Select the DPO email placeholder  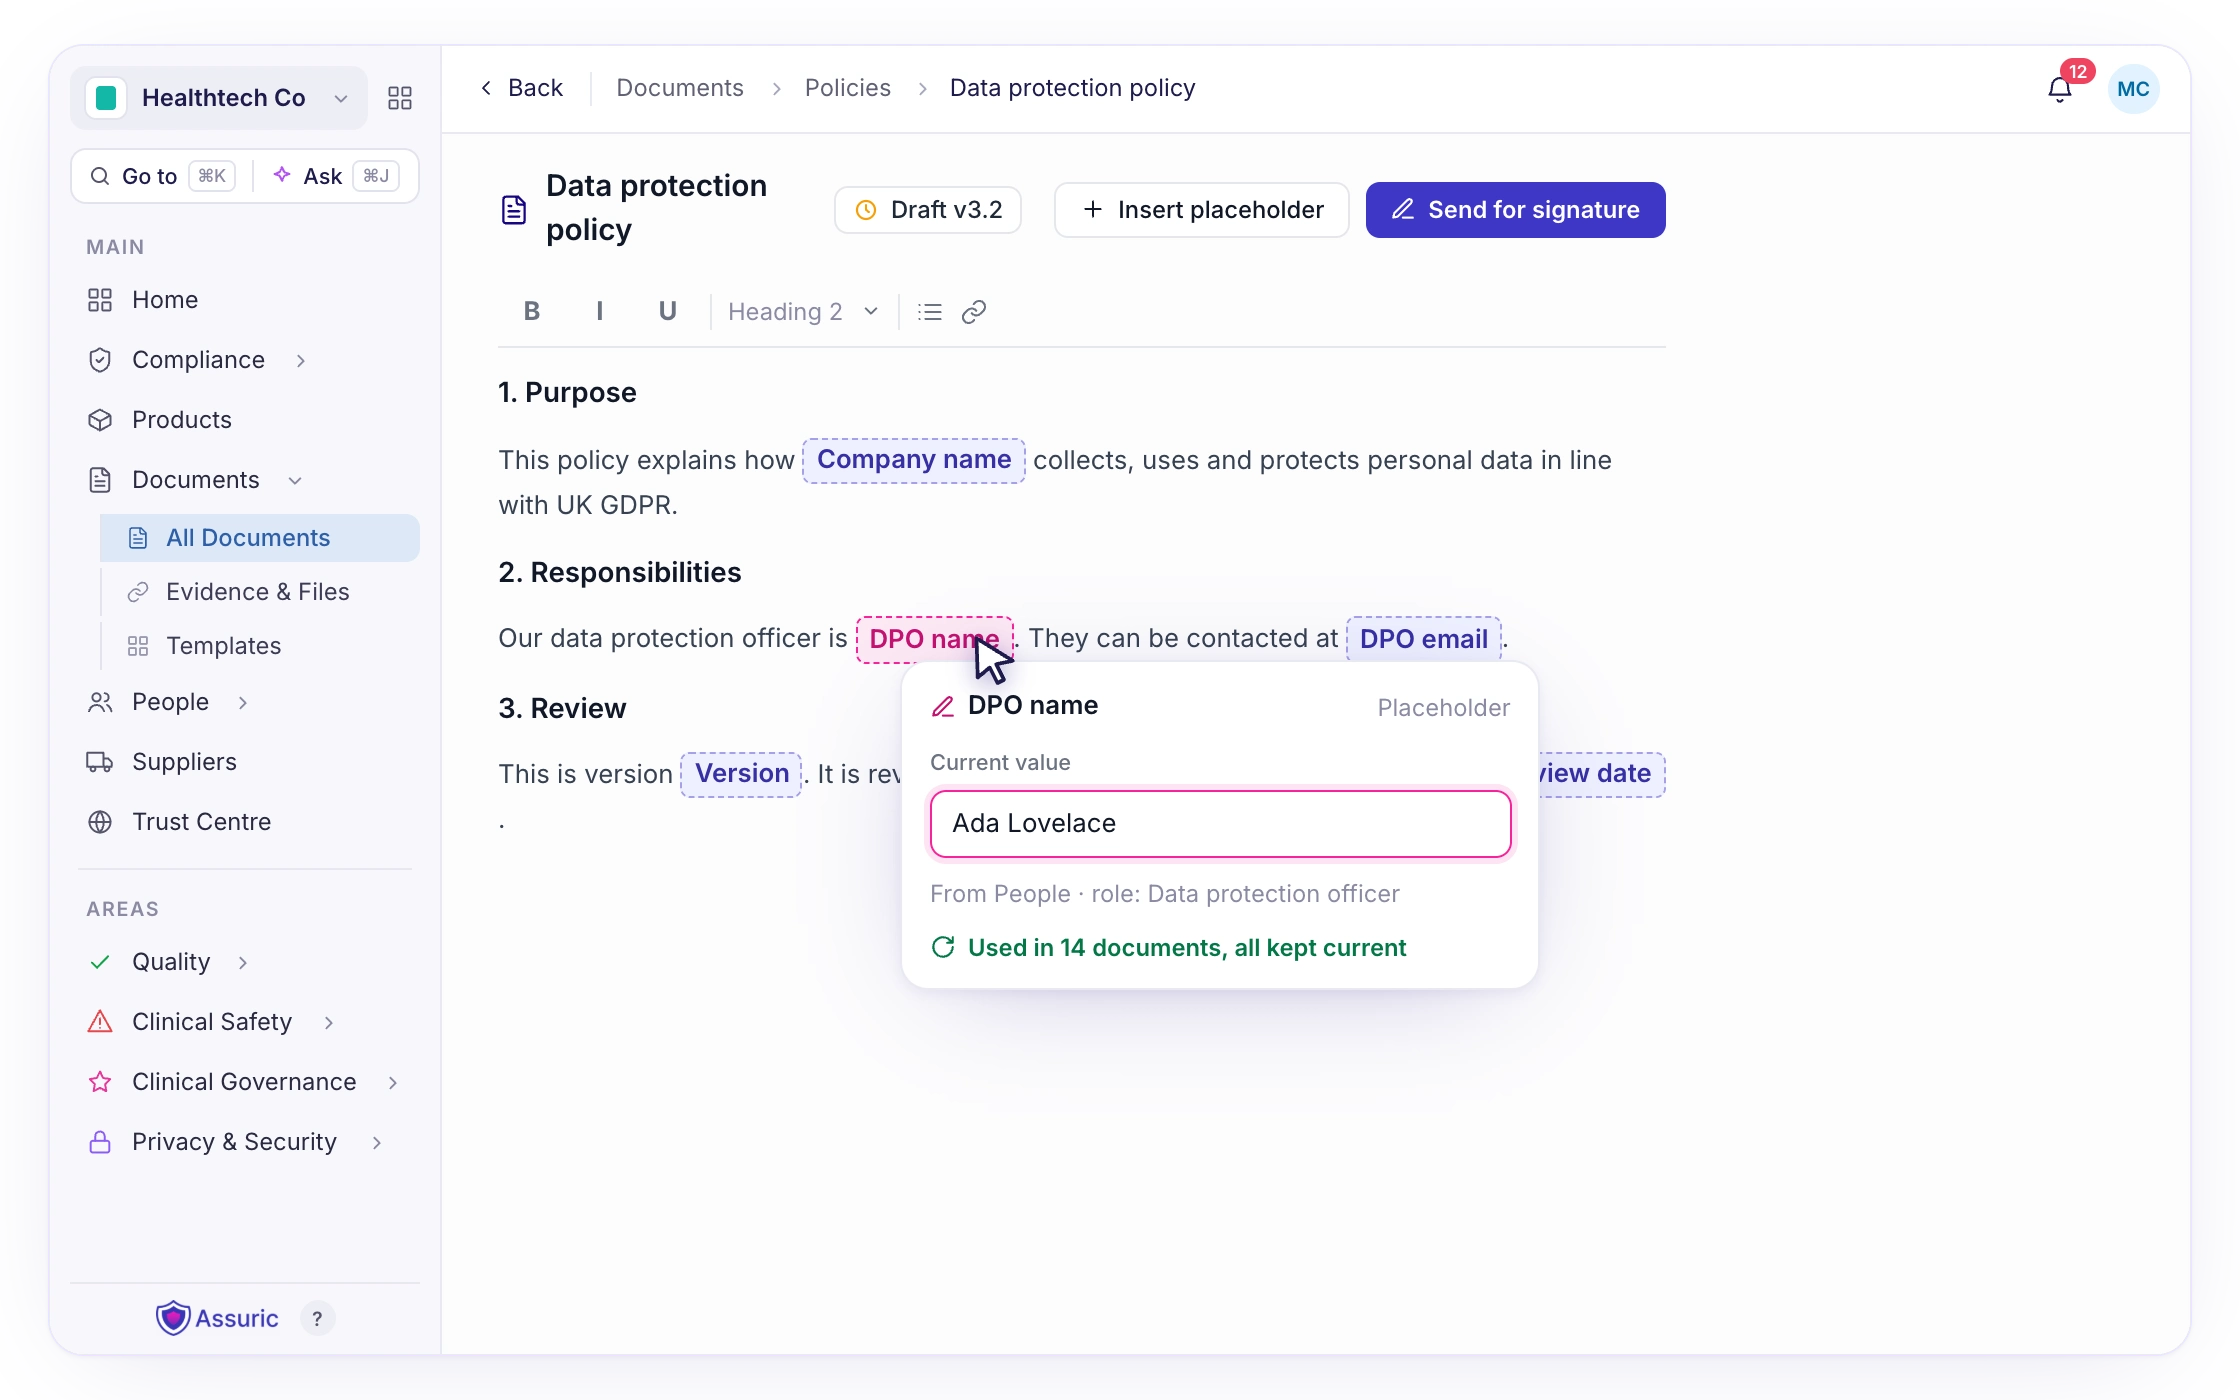[1423, 639]
